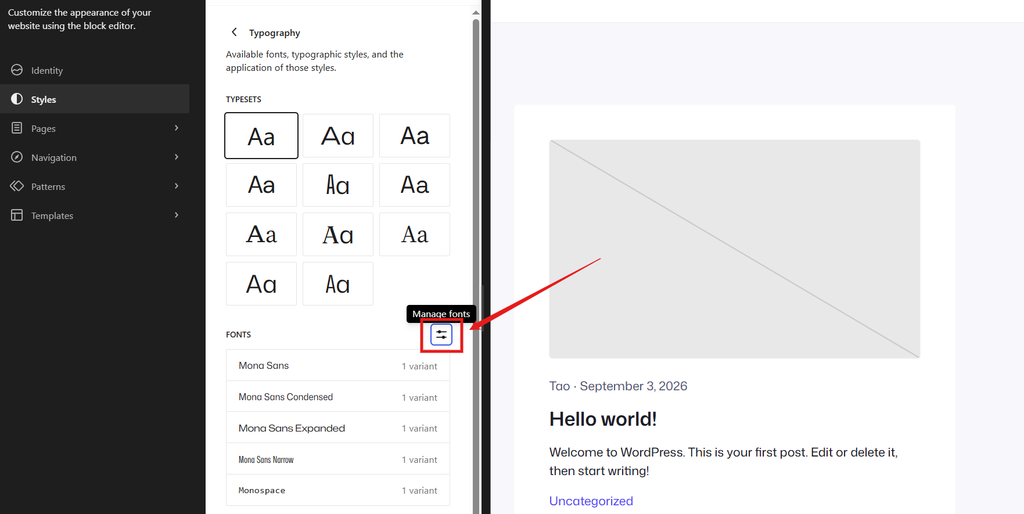
Task: Click the Tao · September 3, 2026 byline
Action: click(618, 386)
